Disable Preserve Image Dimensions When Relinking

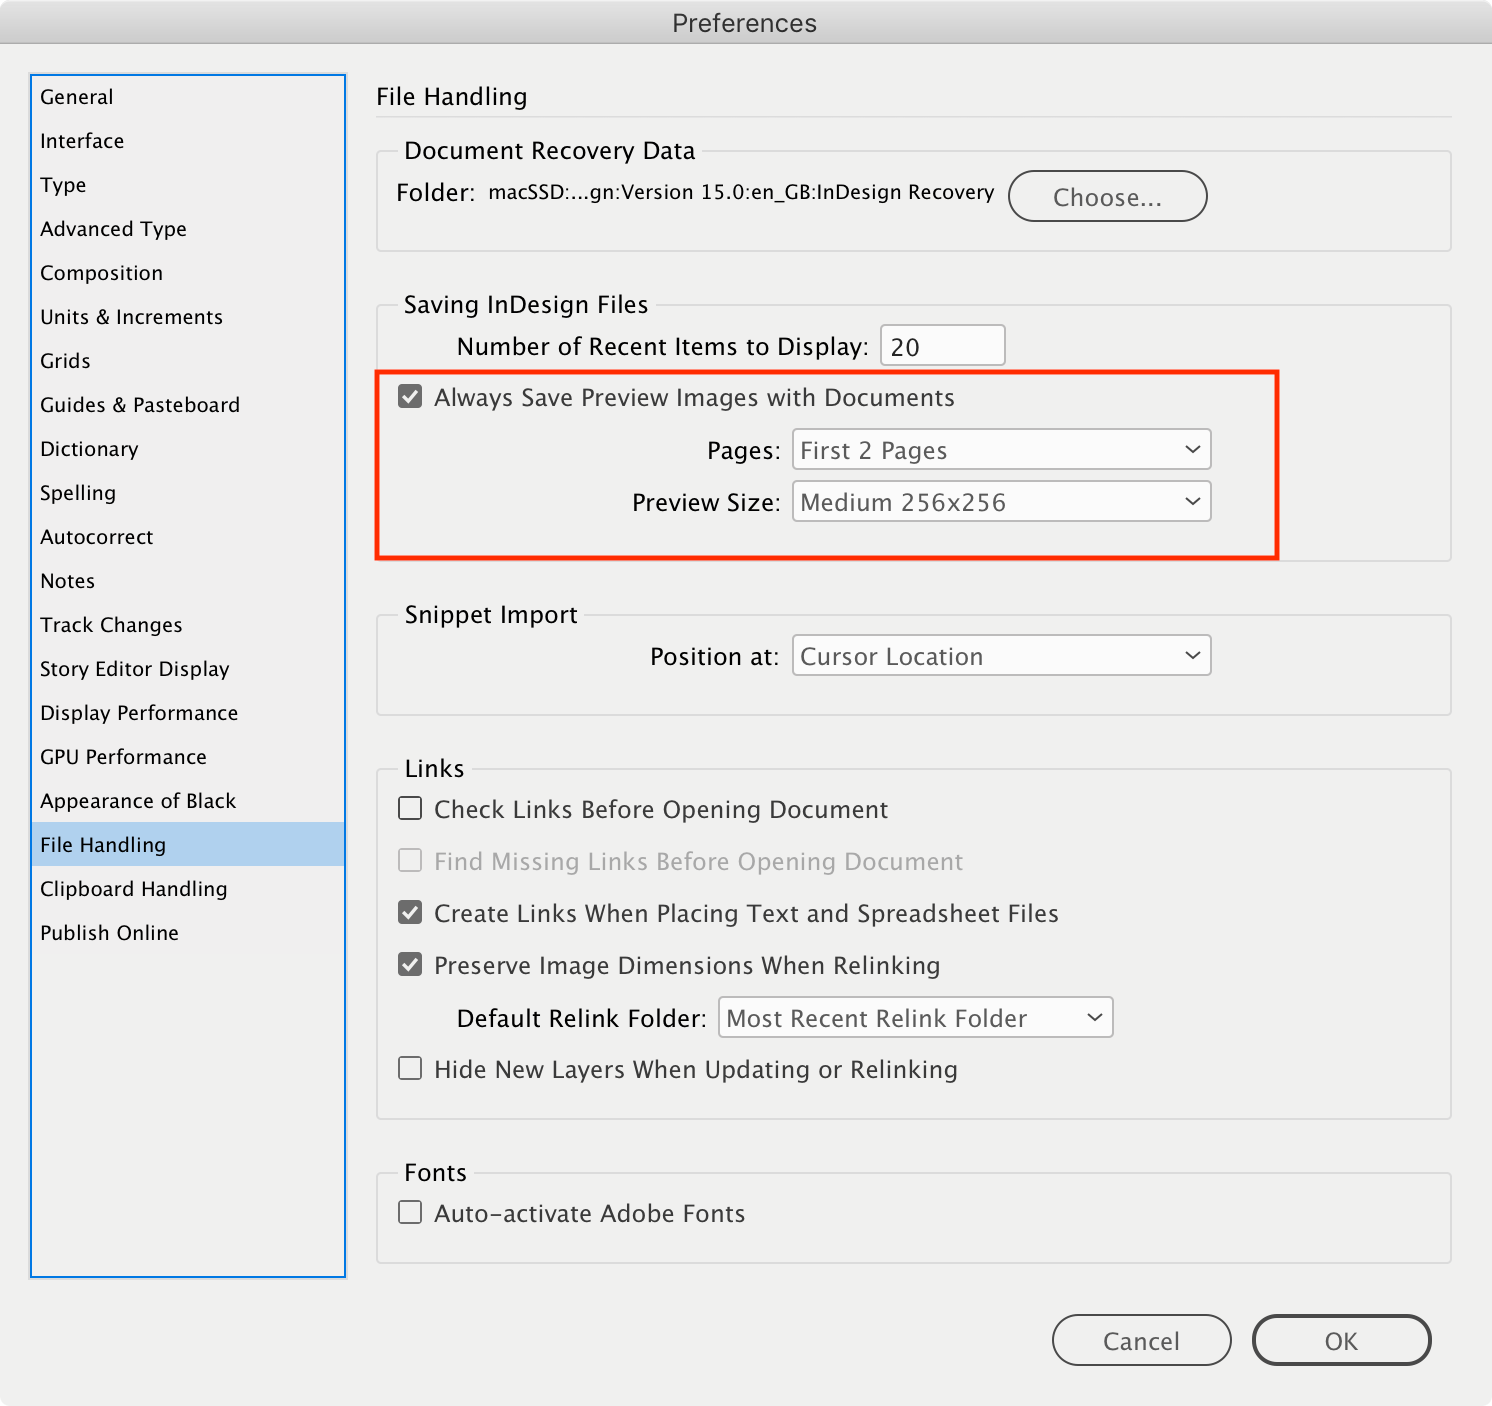410,965
